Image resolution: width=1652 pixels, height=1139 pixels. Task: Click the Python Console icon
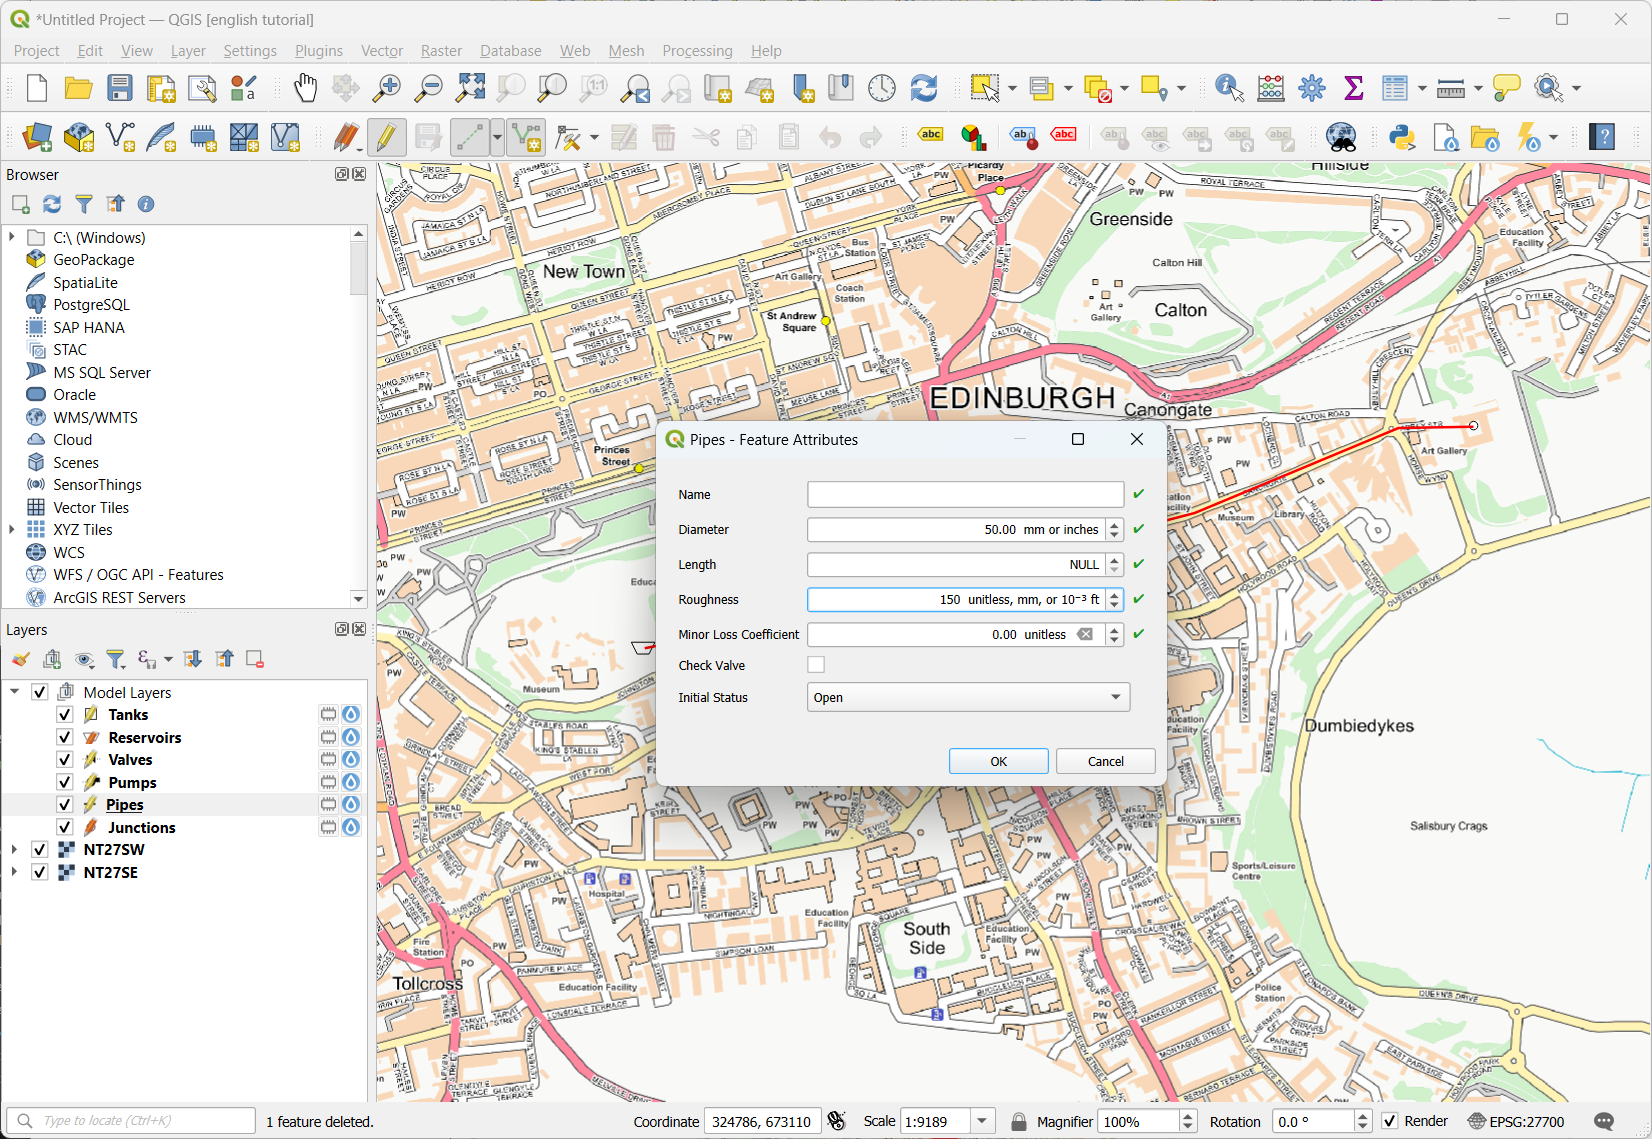pos(1402,137)
